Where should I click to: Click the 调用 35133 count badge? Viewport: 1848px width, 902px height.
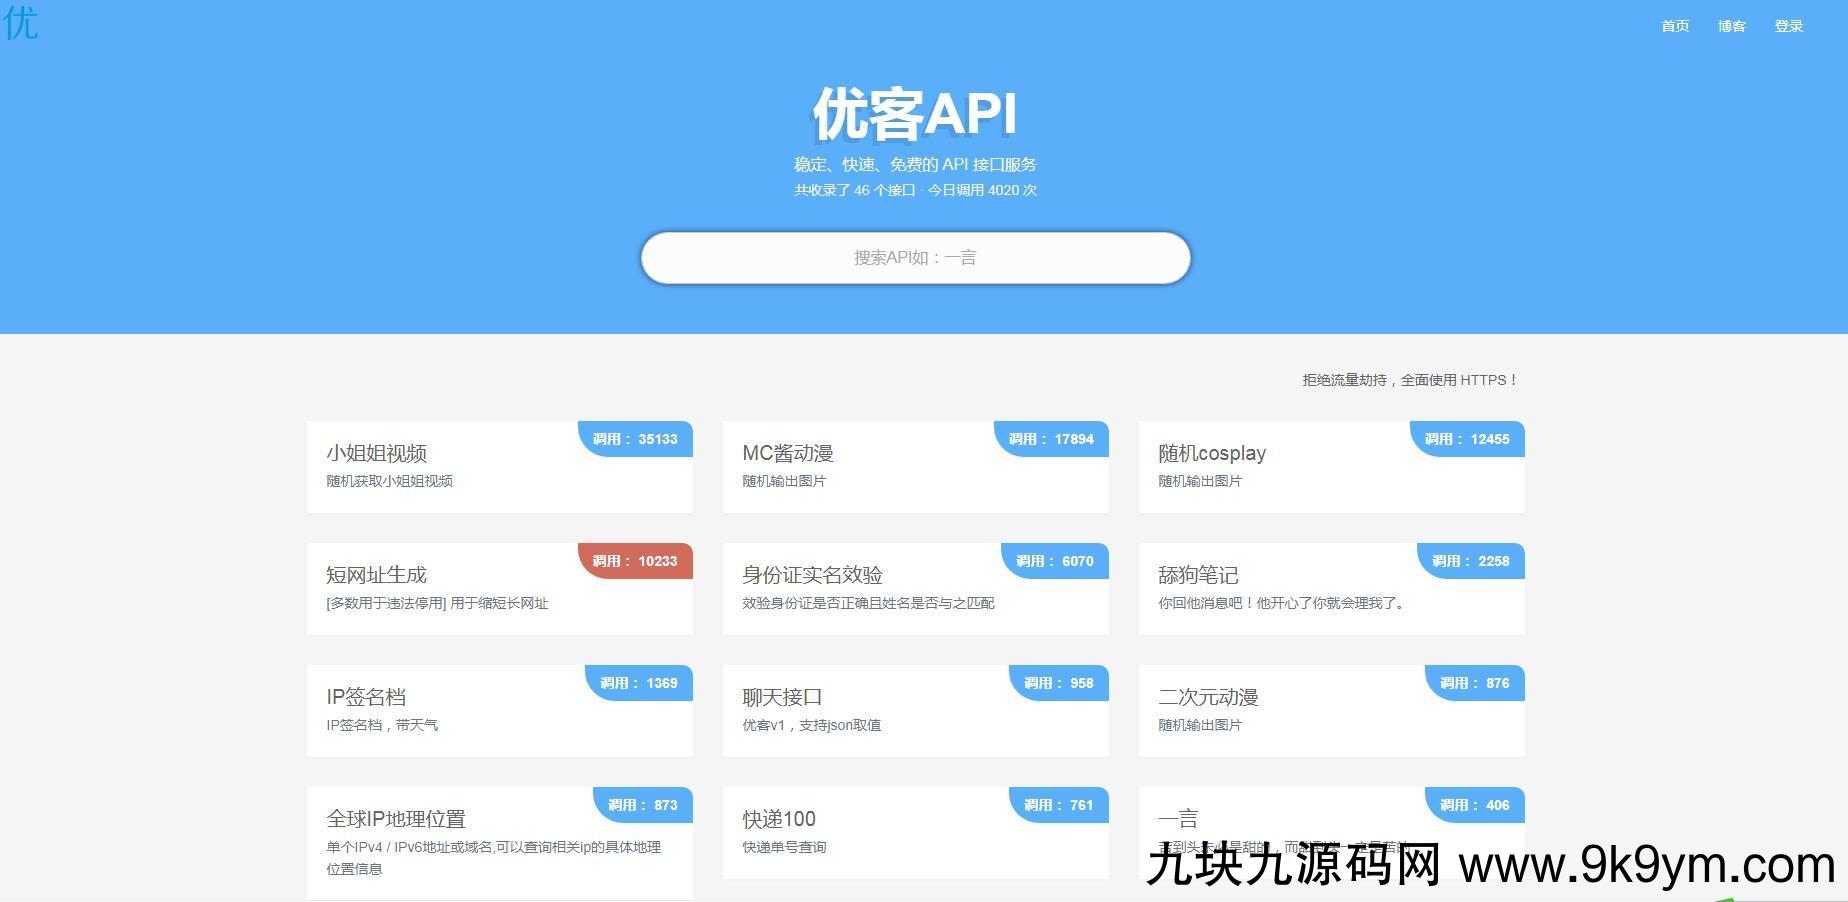tap(636, 439)
